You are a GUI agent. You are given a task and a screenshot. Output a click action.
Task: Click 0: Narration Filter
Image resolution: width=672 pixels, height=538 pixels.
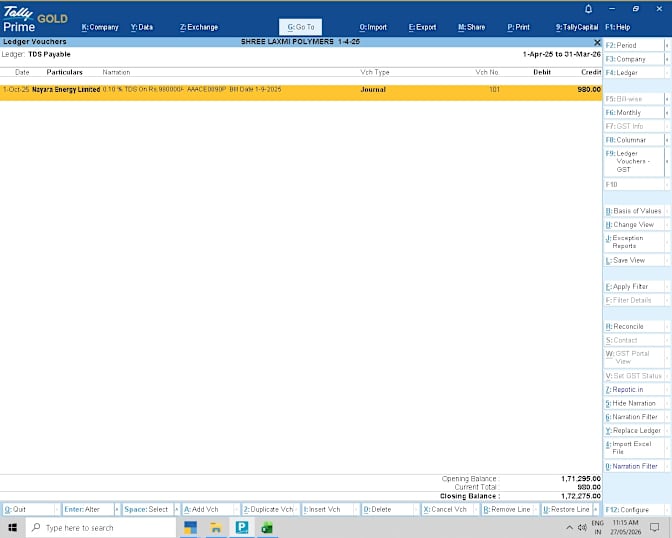[634, 466]
